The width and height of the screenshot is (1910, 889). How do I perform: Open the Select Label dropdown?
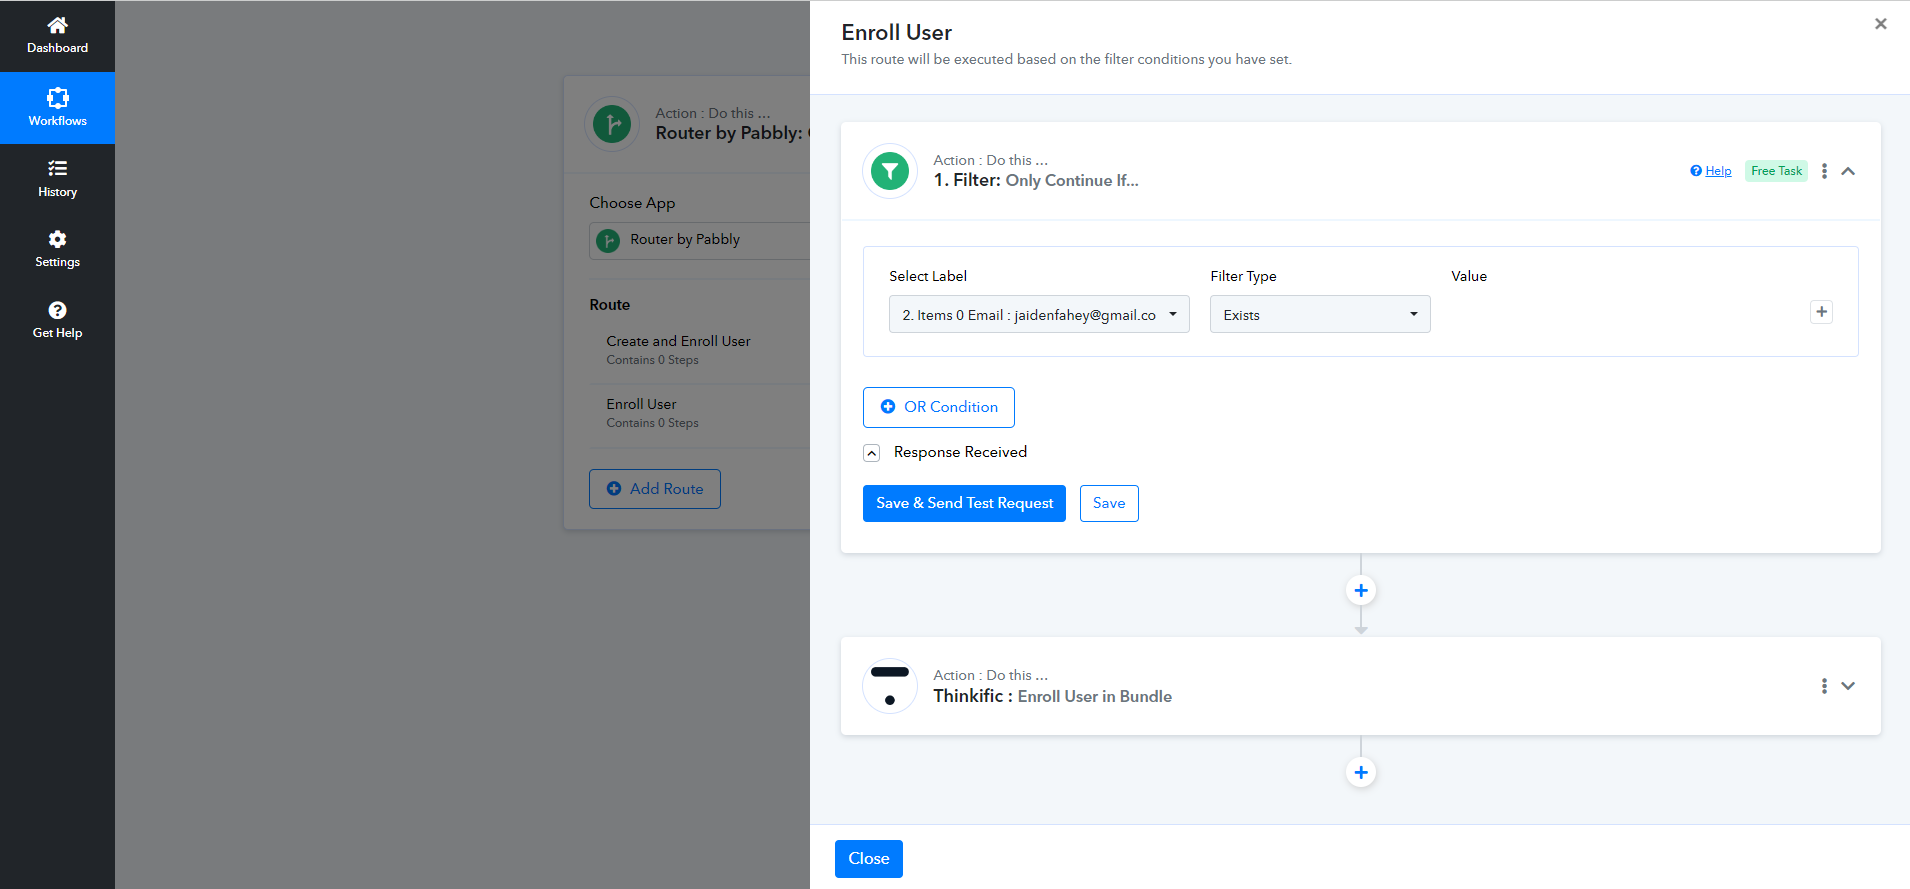coord(1038,315)
